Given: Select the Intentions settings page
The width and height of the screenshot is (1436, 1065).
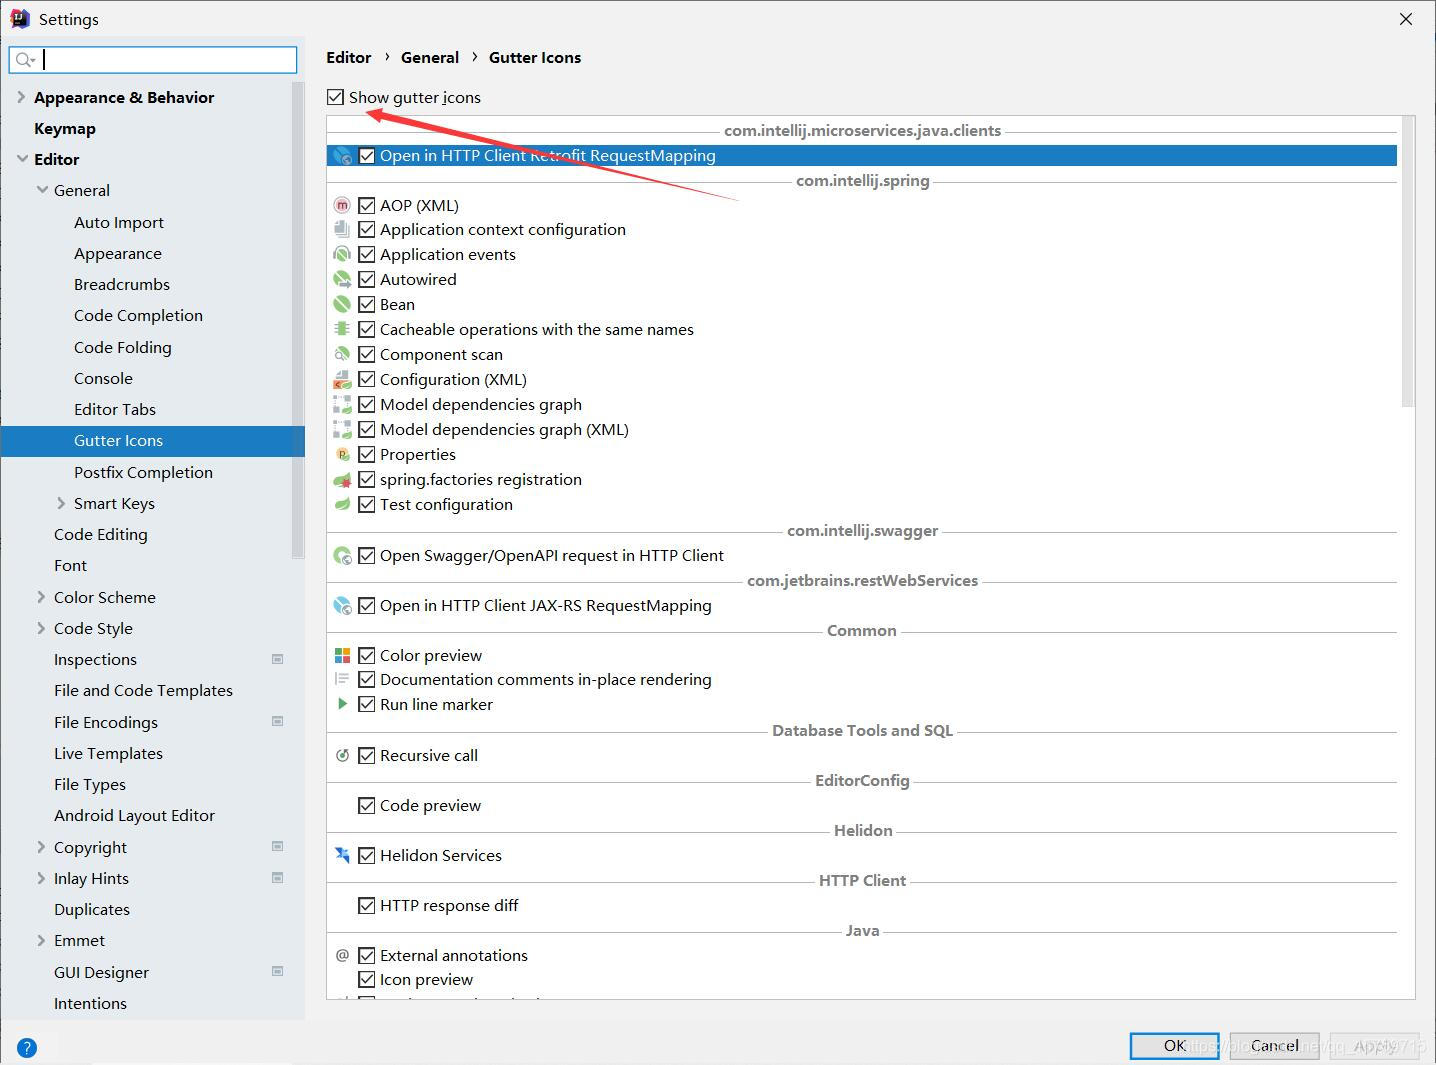Looking at the screenshot, I should 90,1003.
